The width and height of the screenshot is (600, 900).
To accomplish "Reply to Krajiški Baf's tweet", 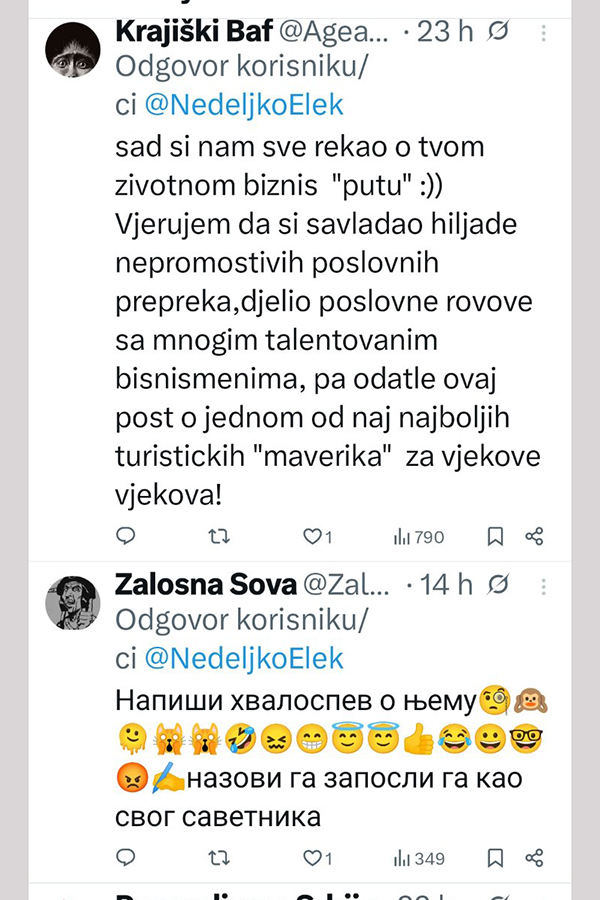I will coord(125,537).
